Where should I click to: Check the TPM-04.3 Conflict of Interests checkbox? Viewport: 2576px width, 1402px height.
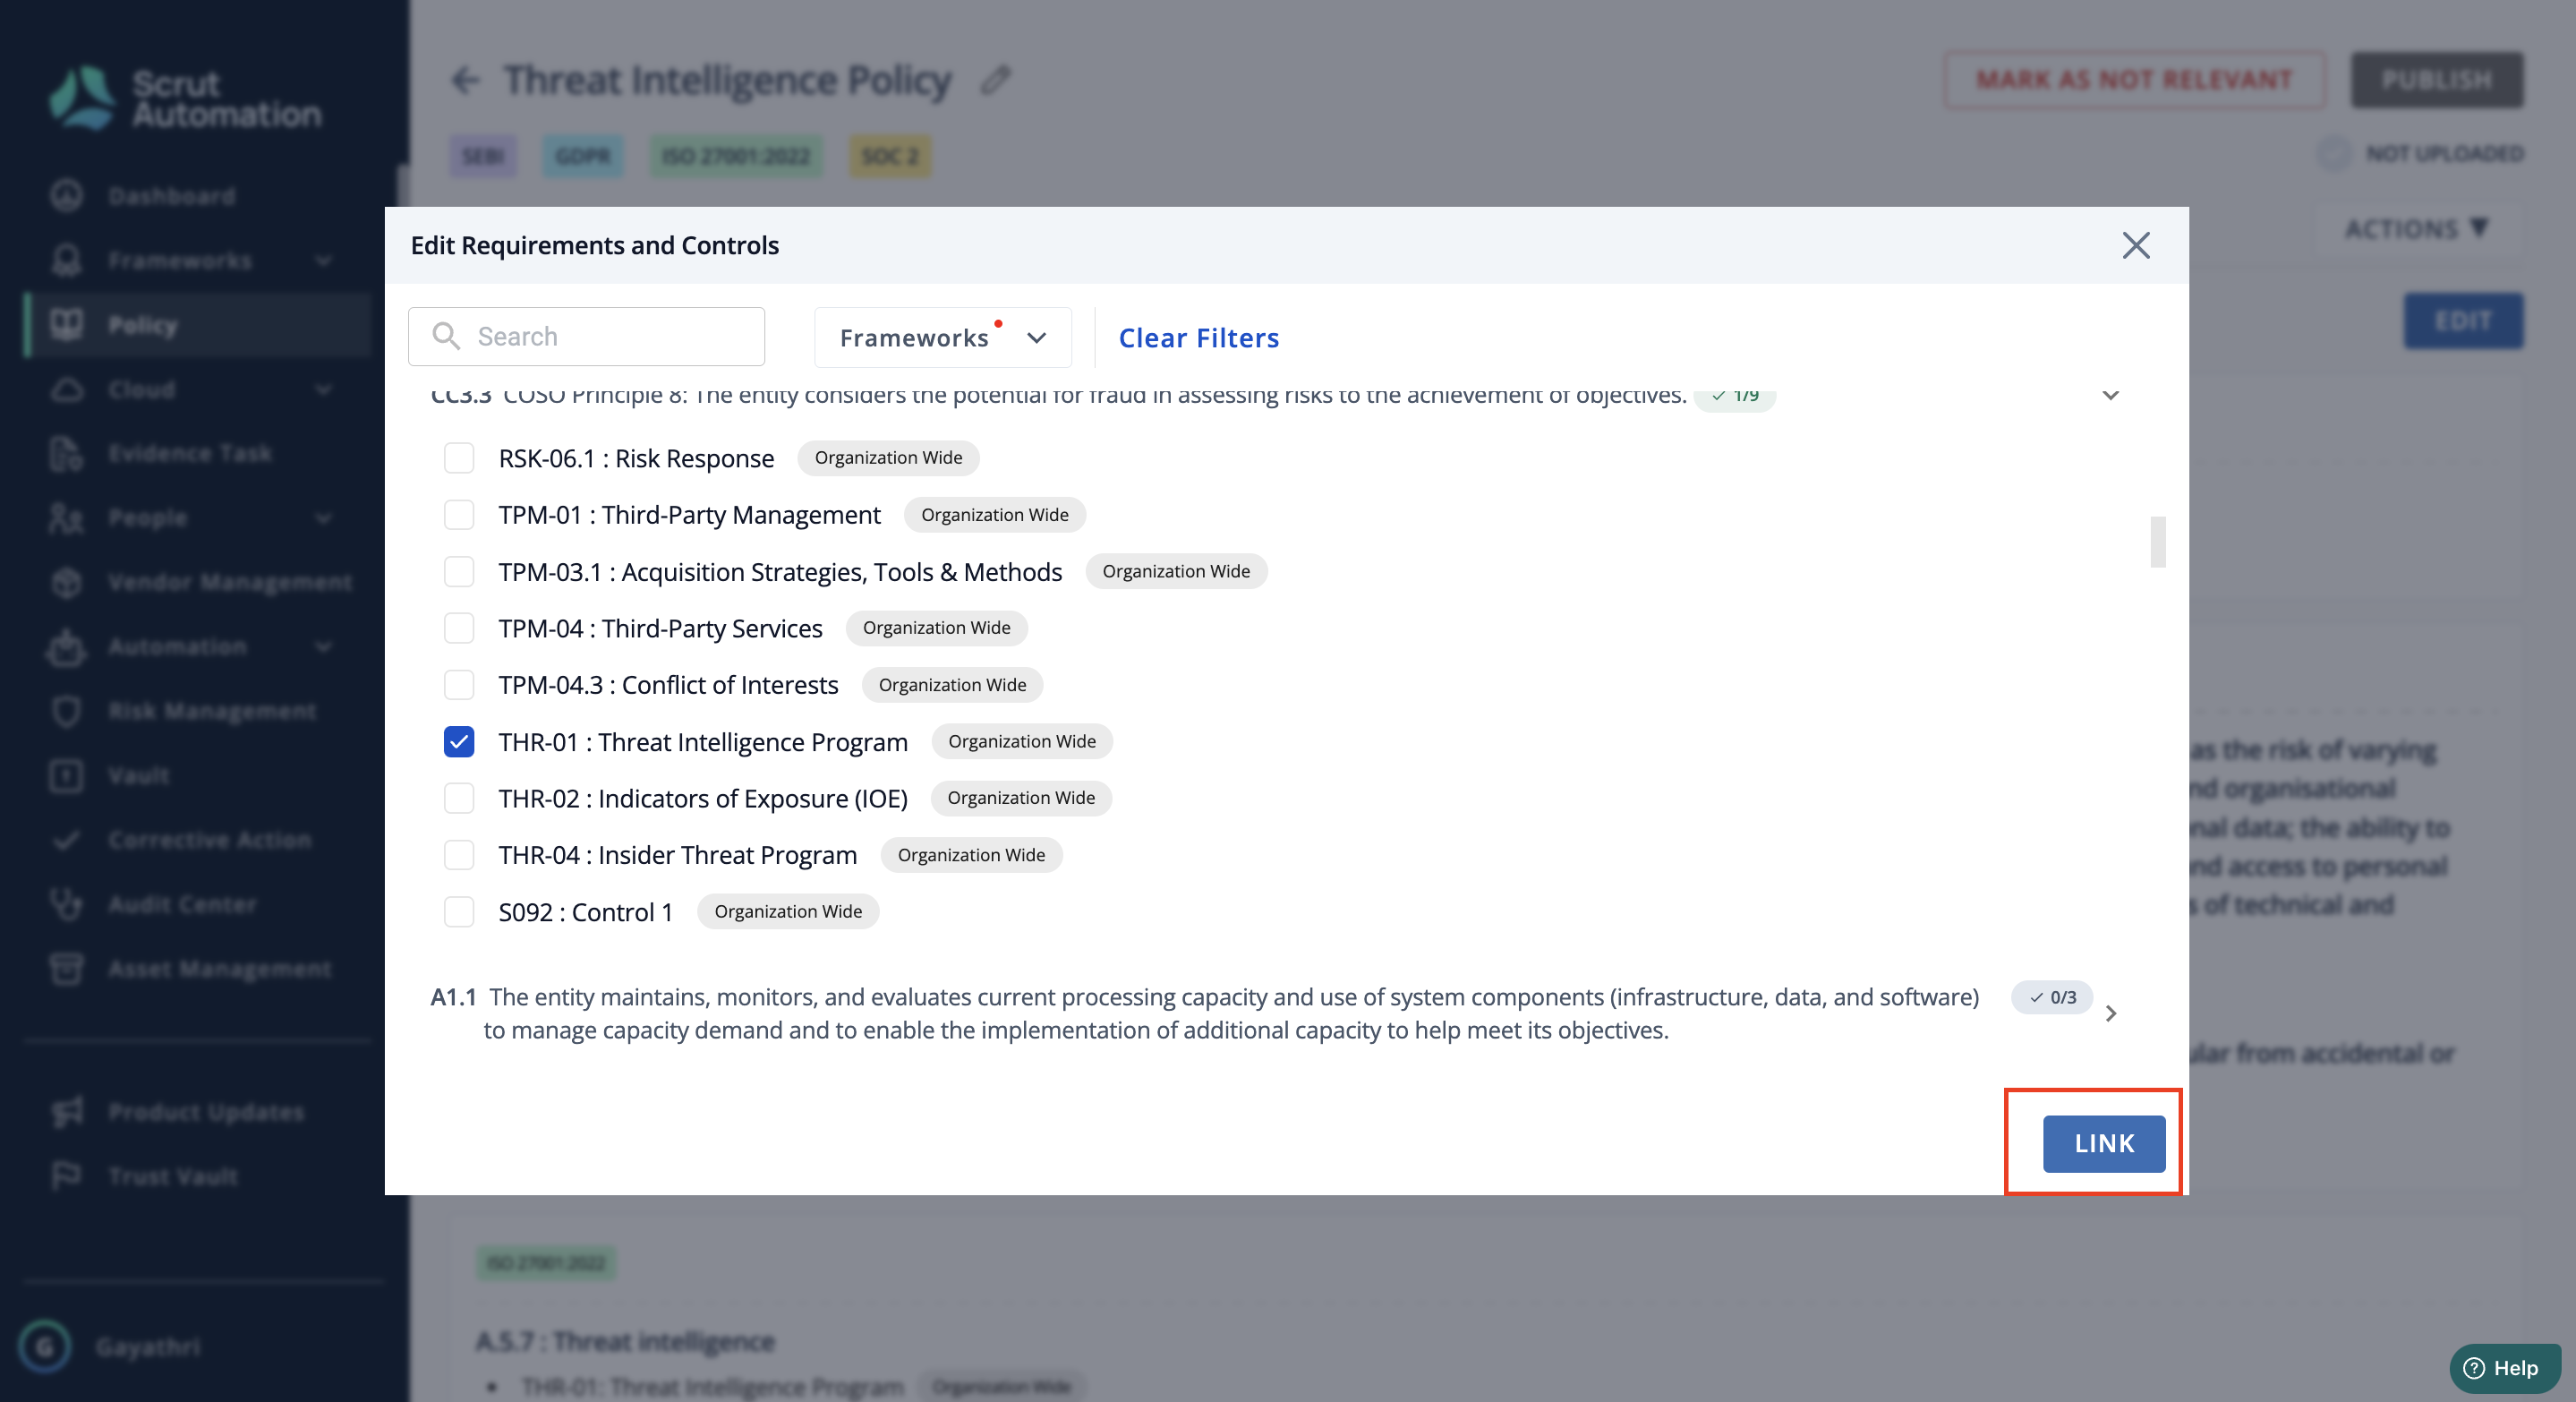(x=459, y=685)
